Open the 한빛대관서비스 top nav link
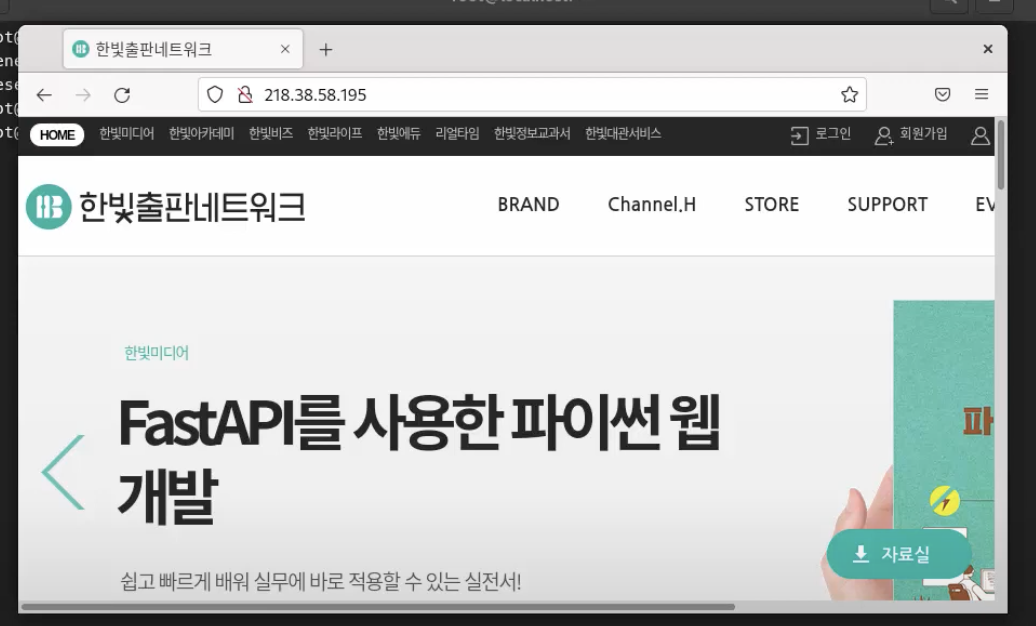The height and width of the screenshot is (626, 1036). click(623, 134)
